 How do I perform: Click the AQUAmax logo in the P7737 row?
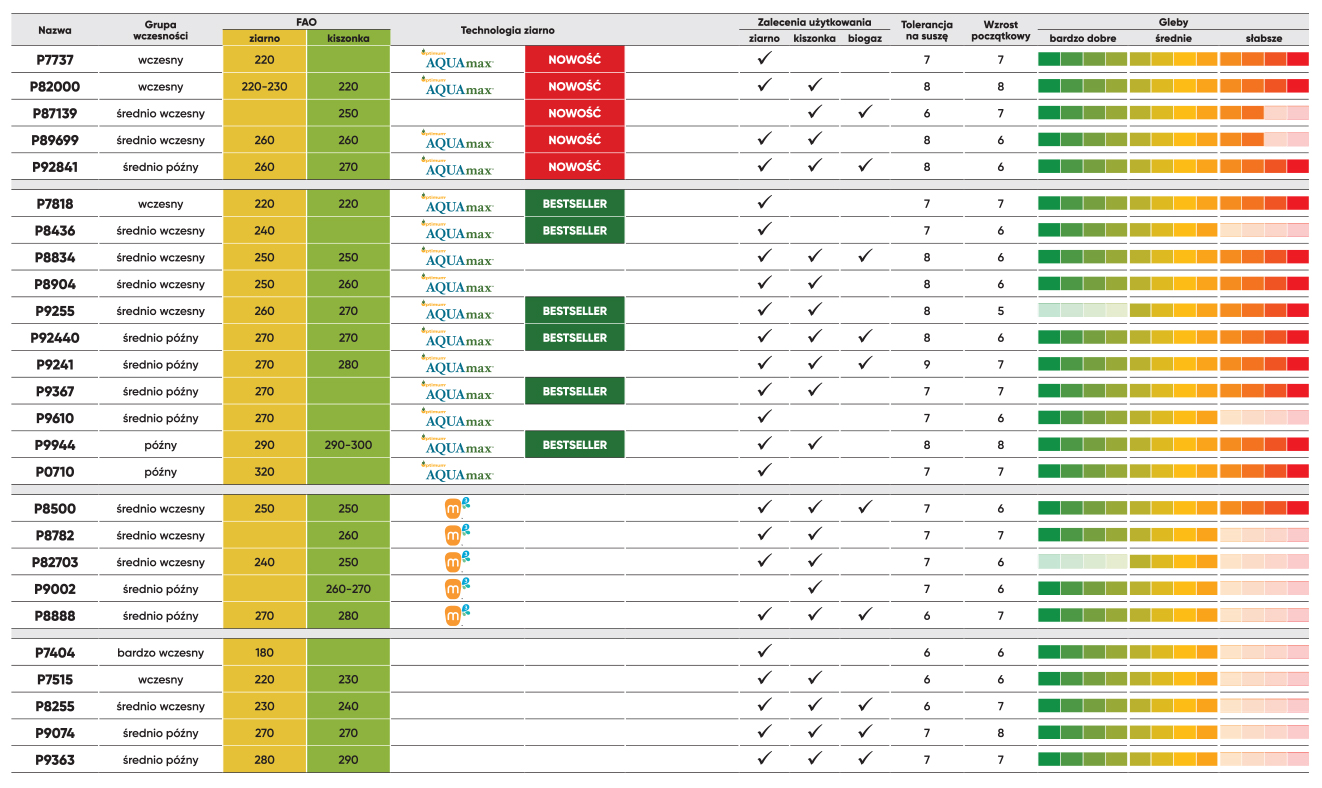458,60
